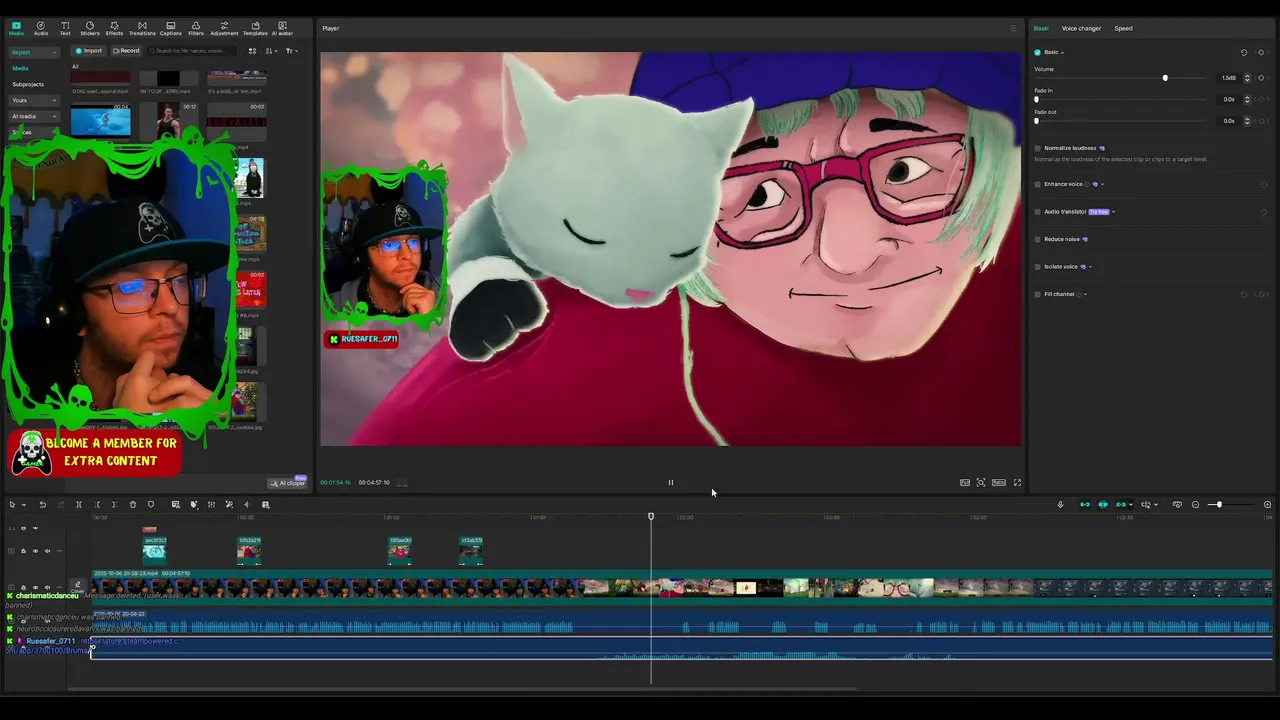Click the Fade out slider handle
Image resolution: width=1280 pixels, height=720 pixels.
tap(1036, 121)
